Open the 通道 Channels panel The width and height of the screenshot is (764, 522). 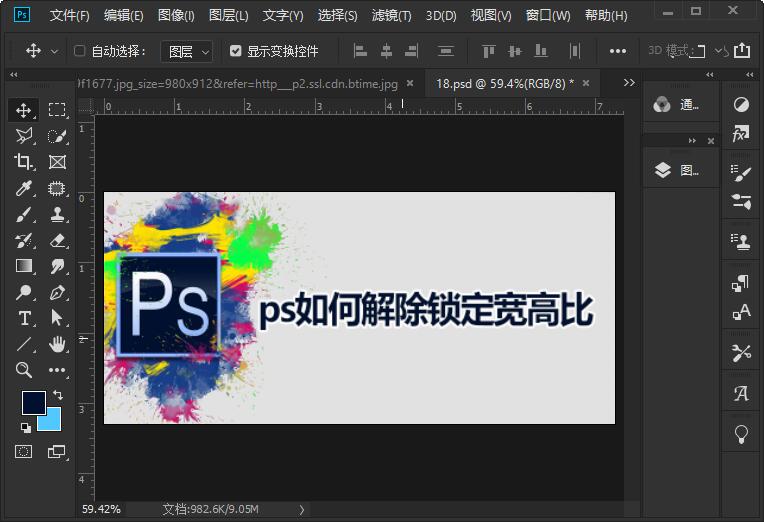pyautogui.click(x=677, y=104)
